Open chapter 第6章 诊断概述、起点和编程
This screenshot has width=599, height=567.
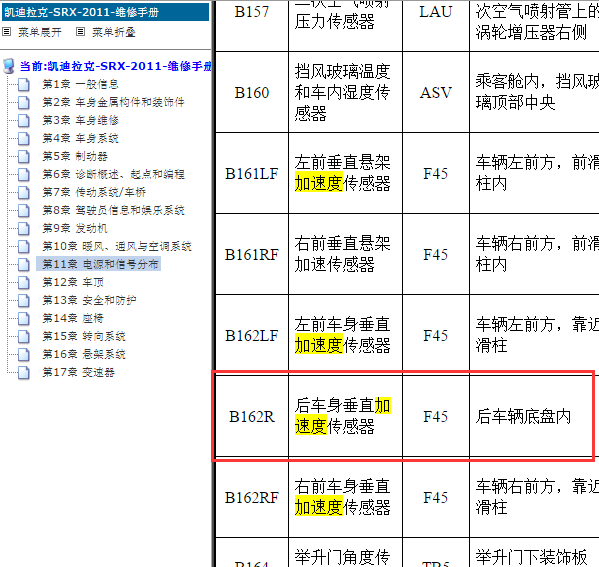[113, 174]
